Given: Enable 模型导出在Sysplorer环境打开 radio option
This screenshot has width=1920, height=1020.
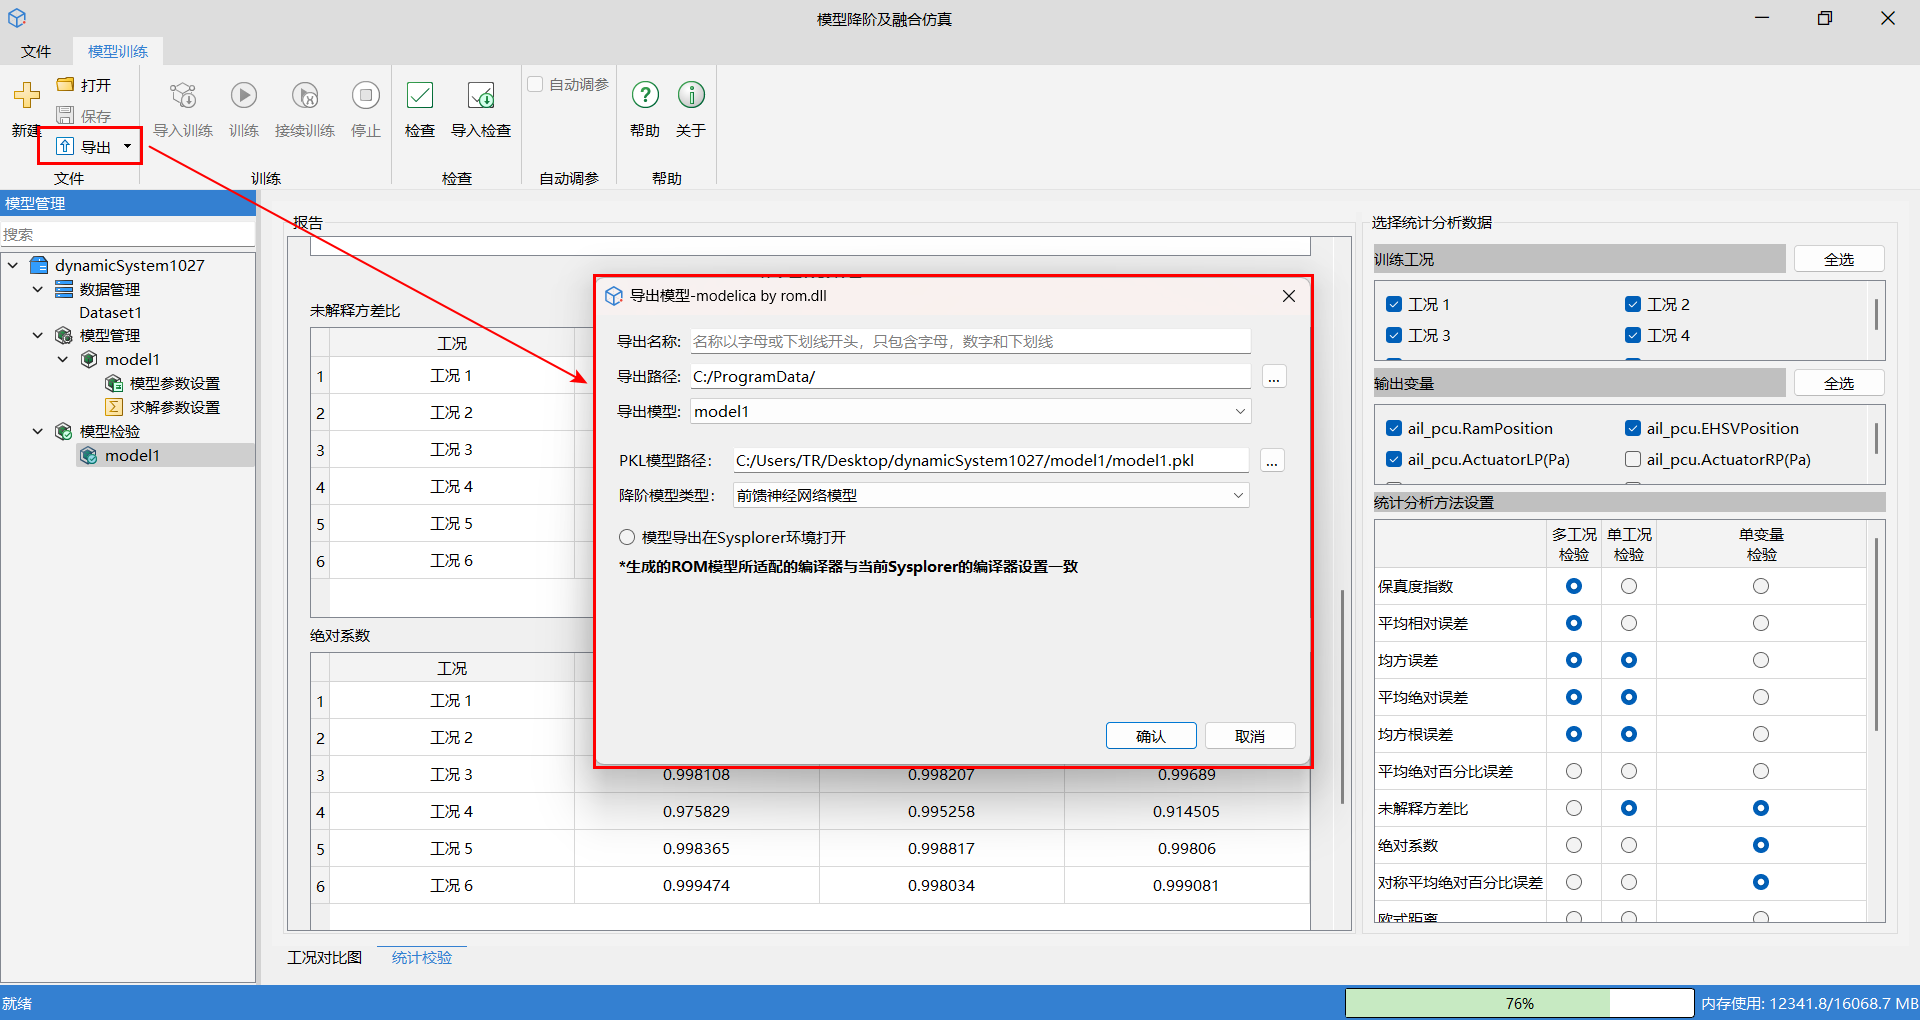Looking at the screenshot, I should [x=627, y=538].
